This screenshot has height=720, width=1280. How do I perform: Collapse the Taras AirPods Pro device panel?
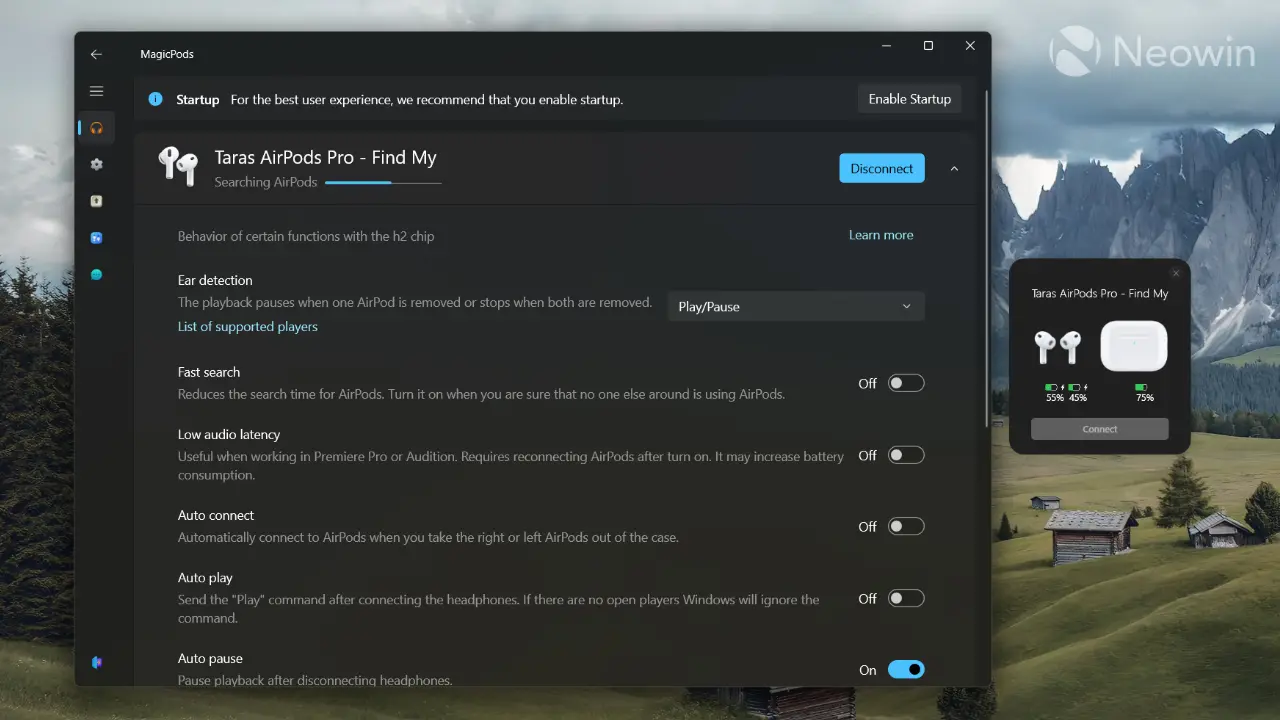tap(953, 168)
